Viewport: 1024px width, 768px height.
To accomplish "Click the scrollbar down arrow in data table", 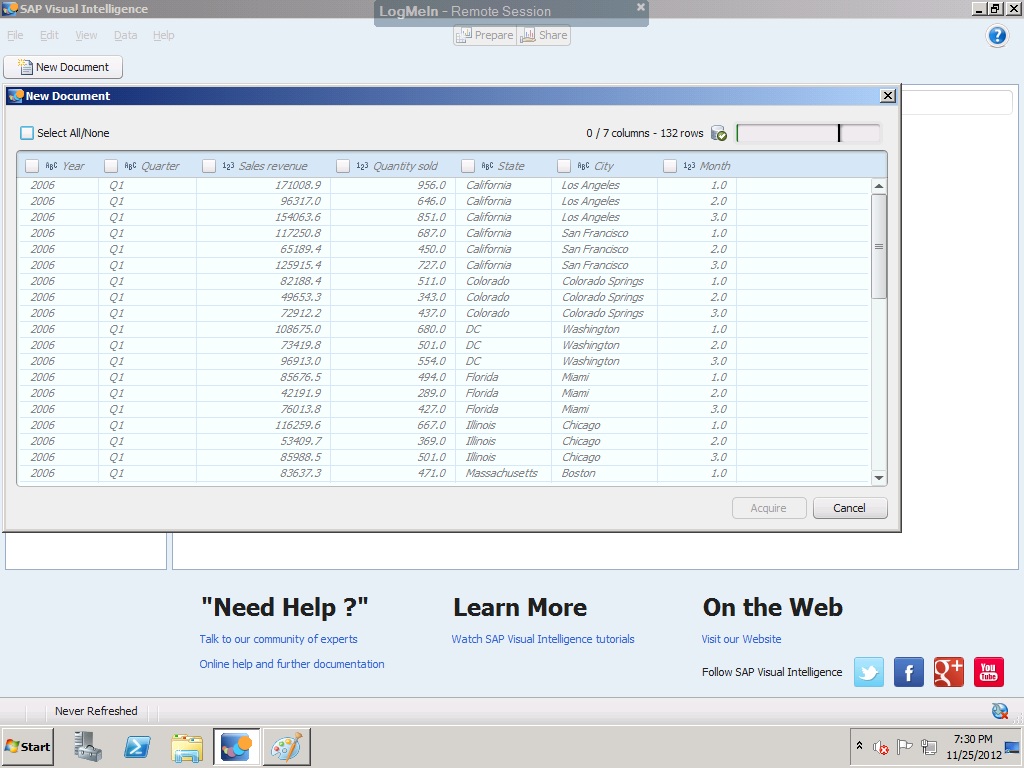I will [879, 478].
